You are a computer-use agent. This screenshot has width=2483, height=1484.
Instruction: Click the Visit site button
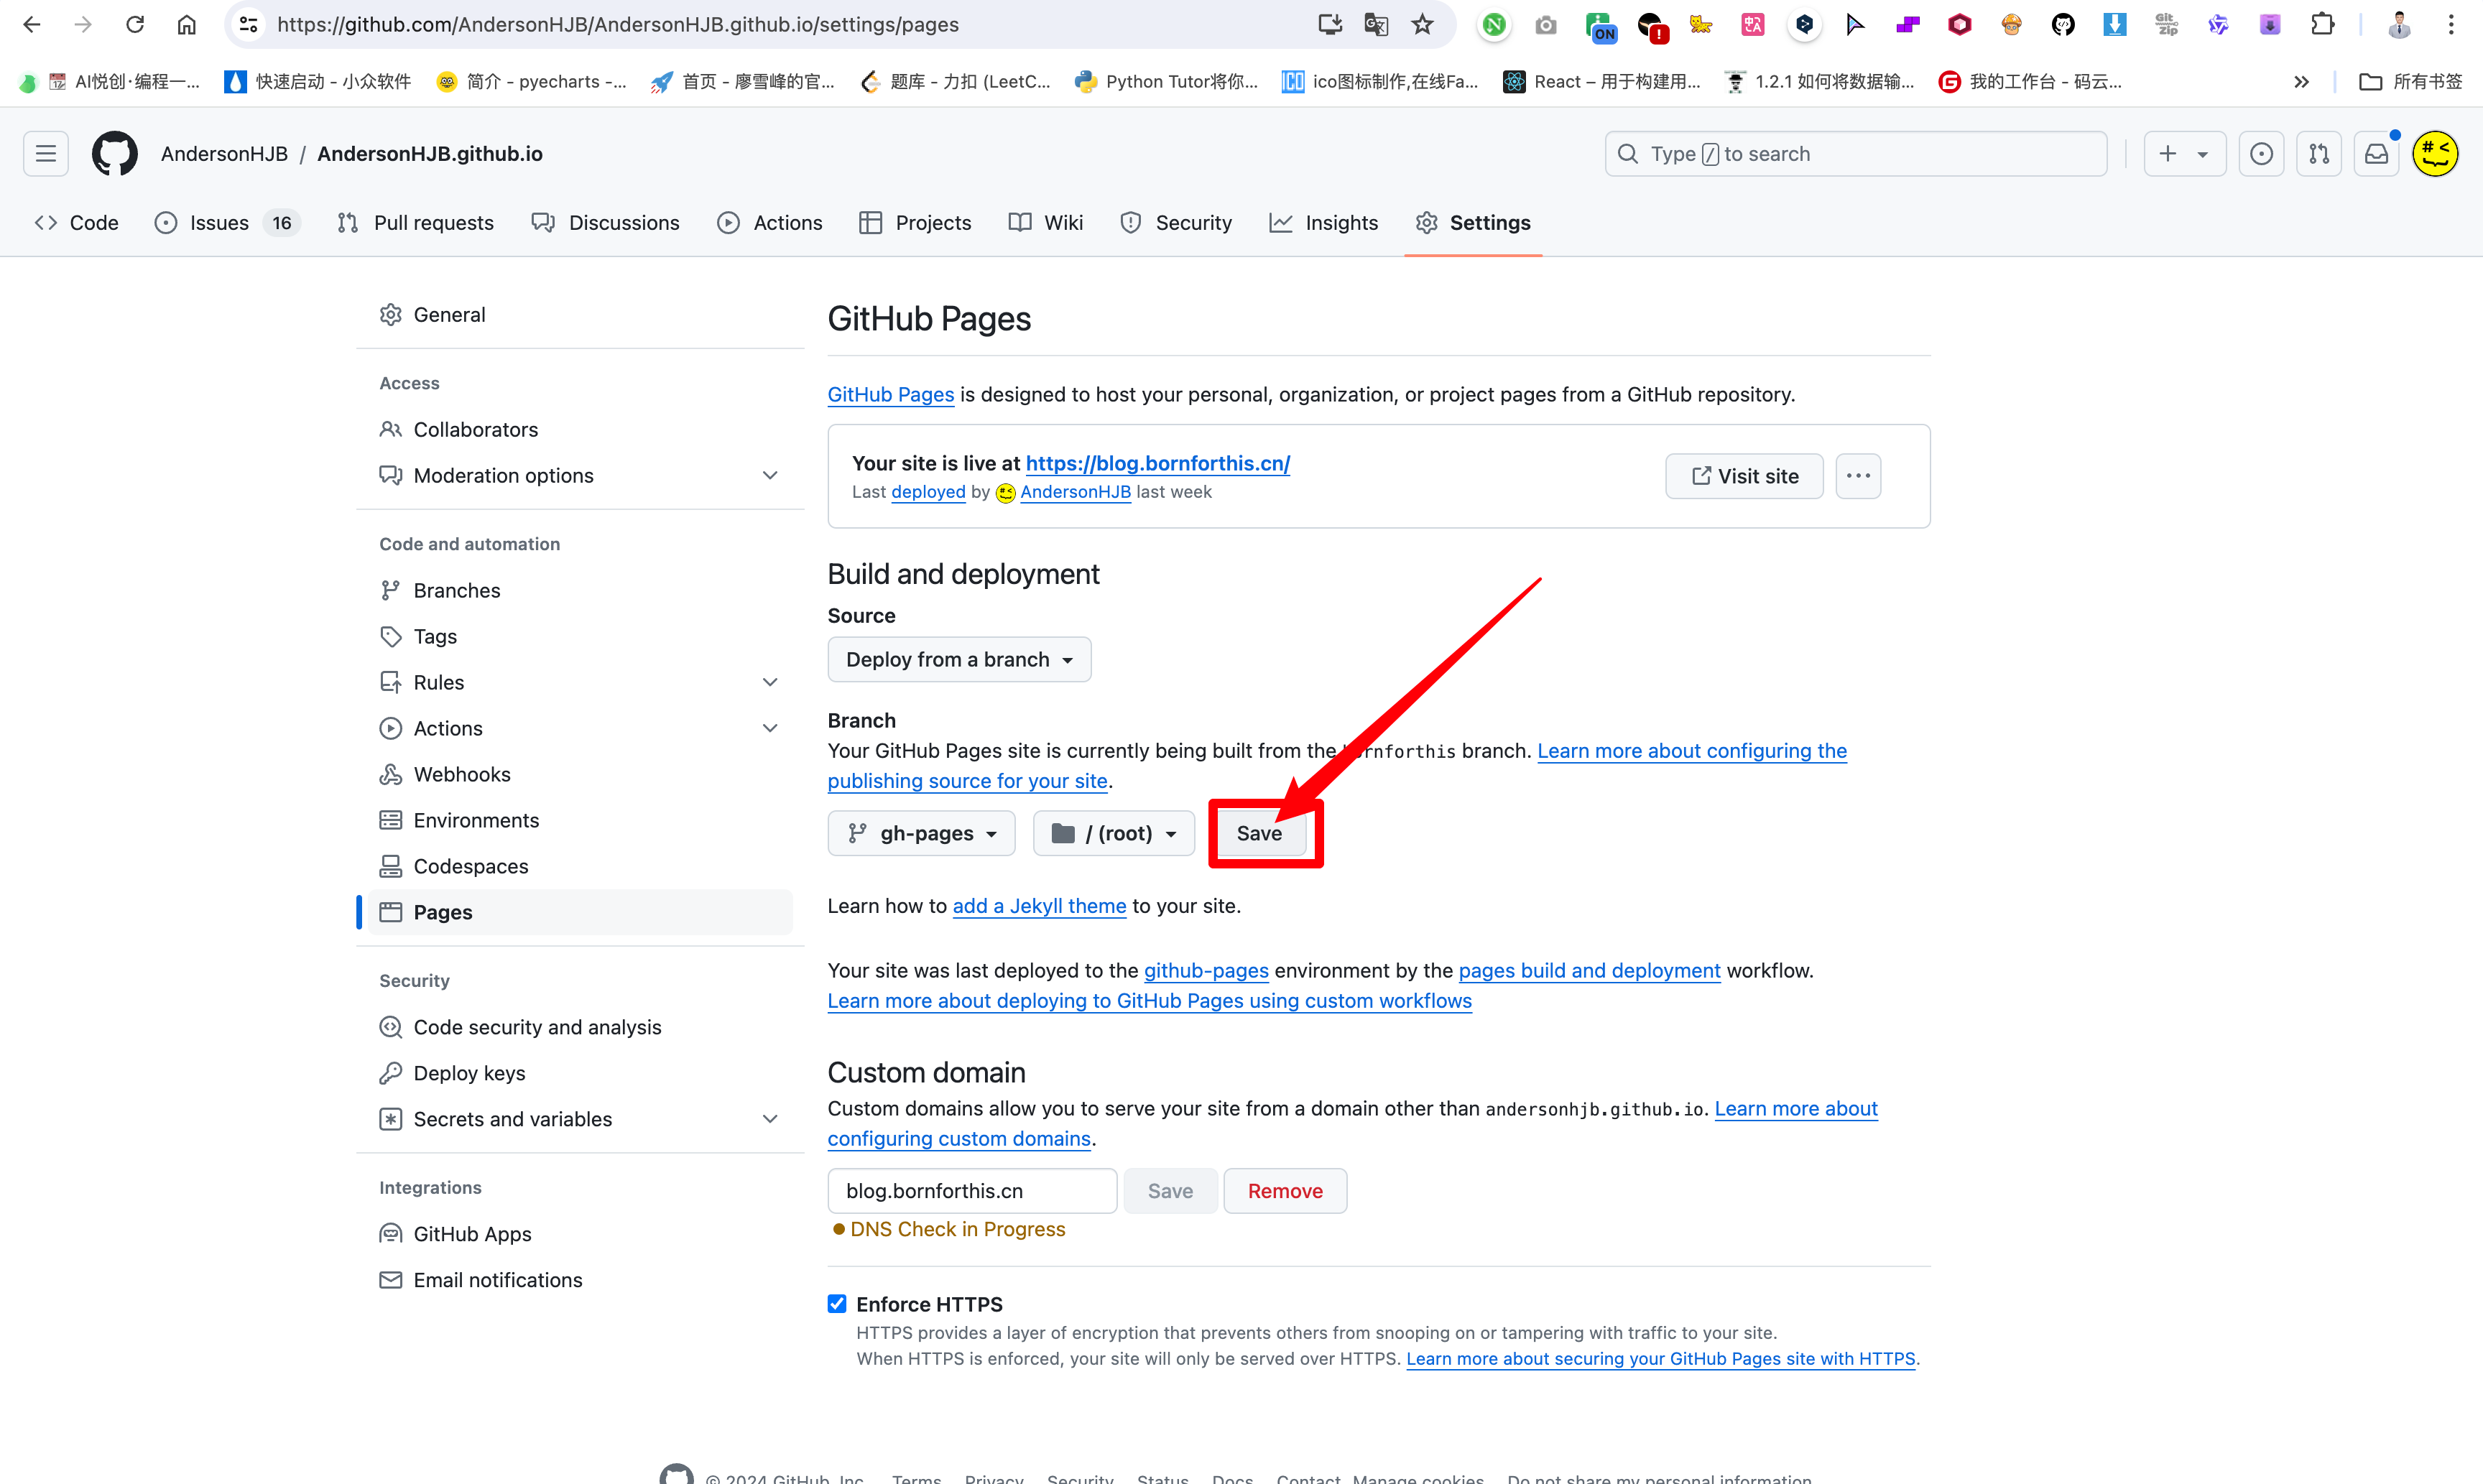pyautogui.click(x=1744, y=476)
